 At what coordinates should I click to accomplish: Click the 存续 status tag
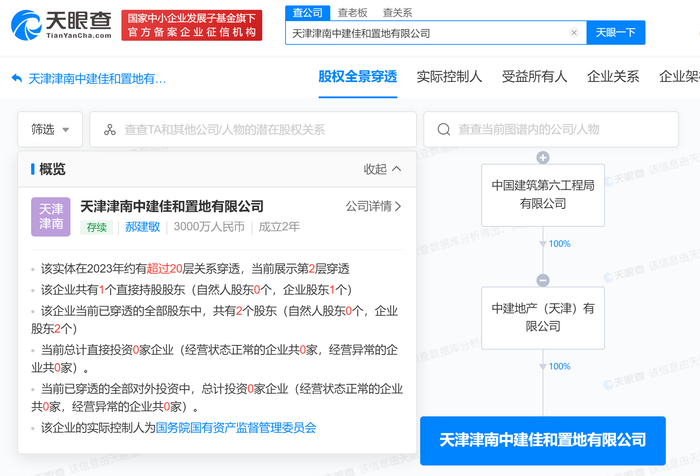(x=96, y=227)
